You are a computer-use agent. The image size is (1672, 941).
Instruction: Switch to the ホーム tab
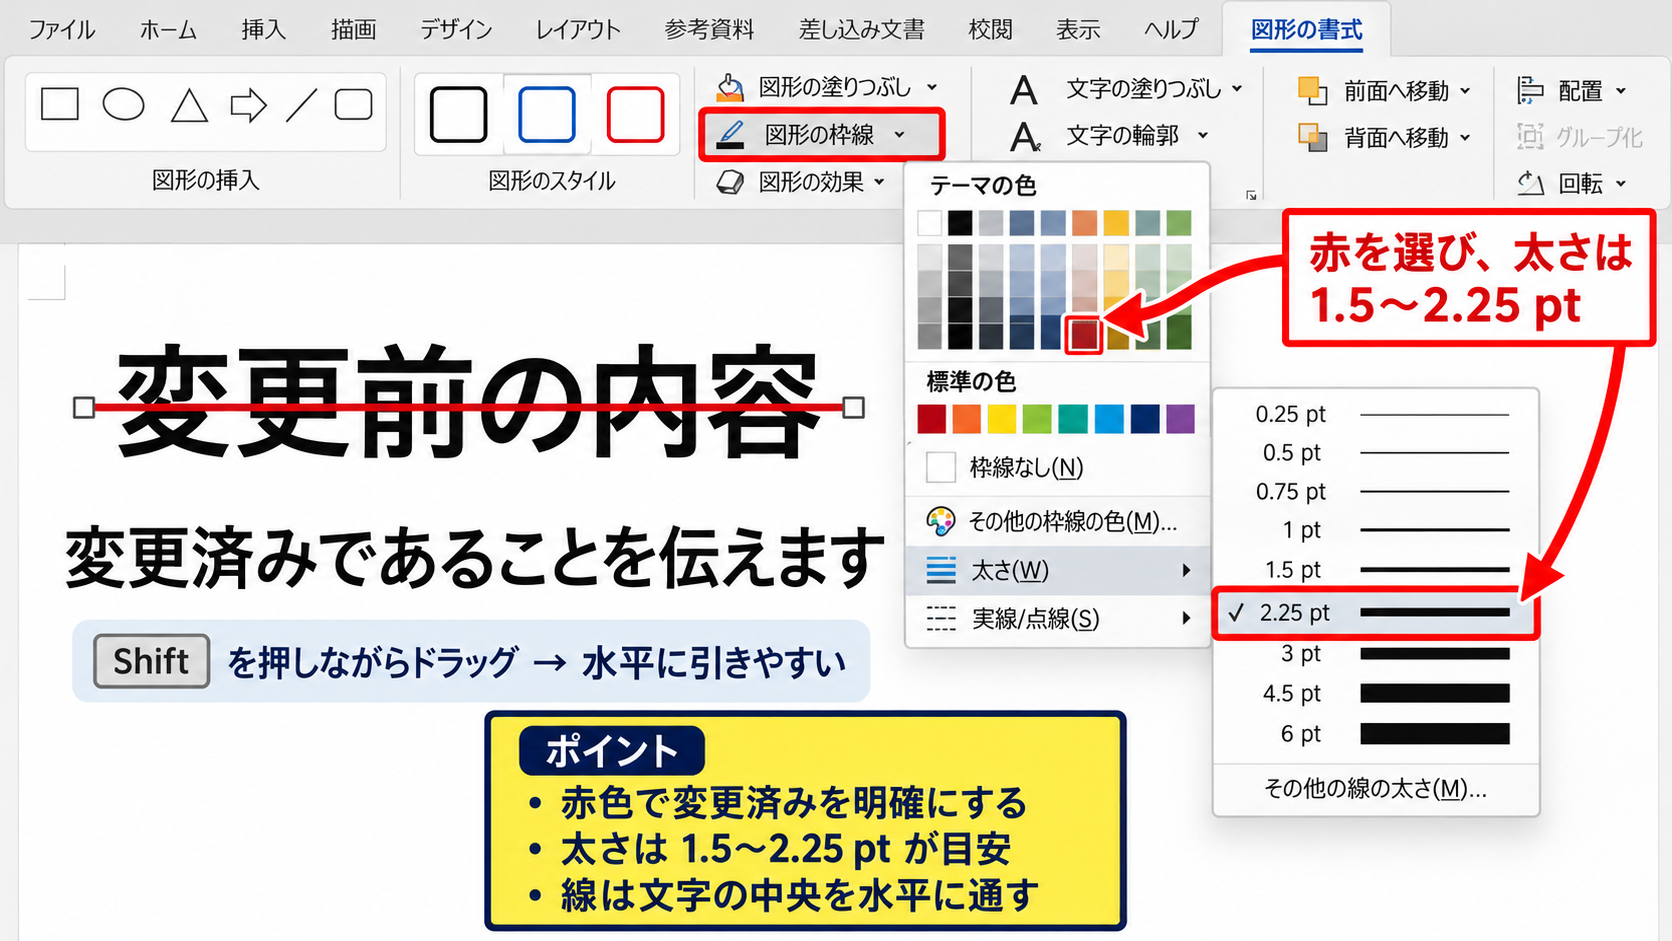(168, 30)
